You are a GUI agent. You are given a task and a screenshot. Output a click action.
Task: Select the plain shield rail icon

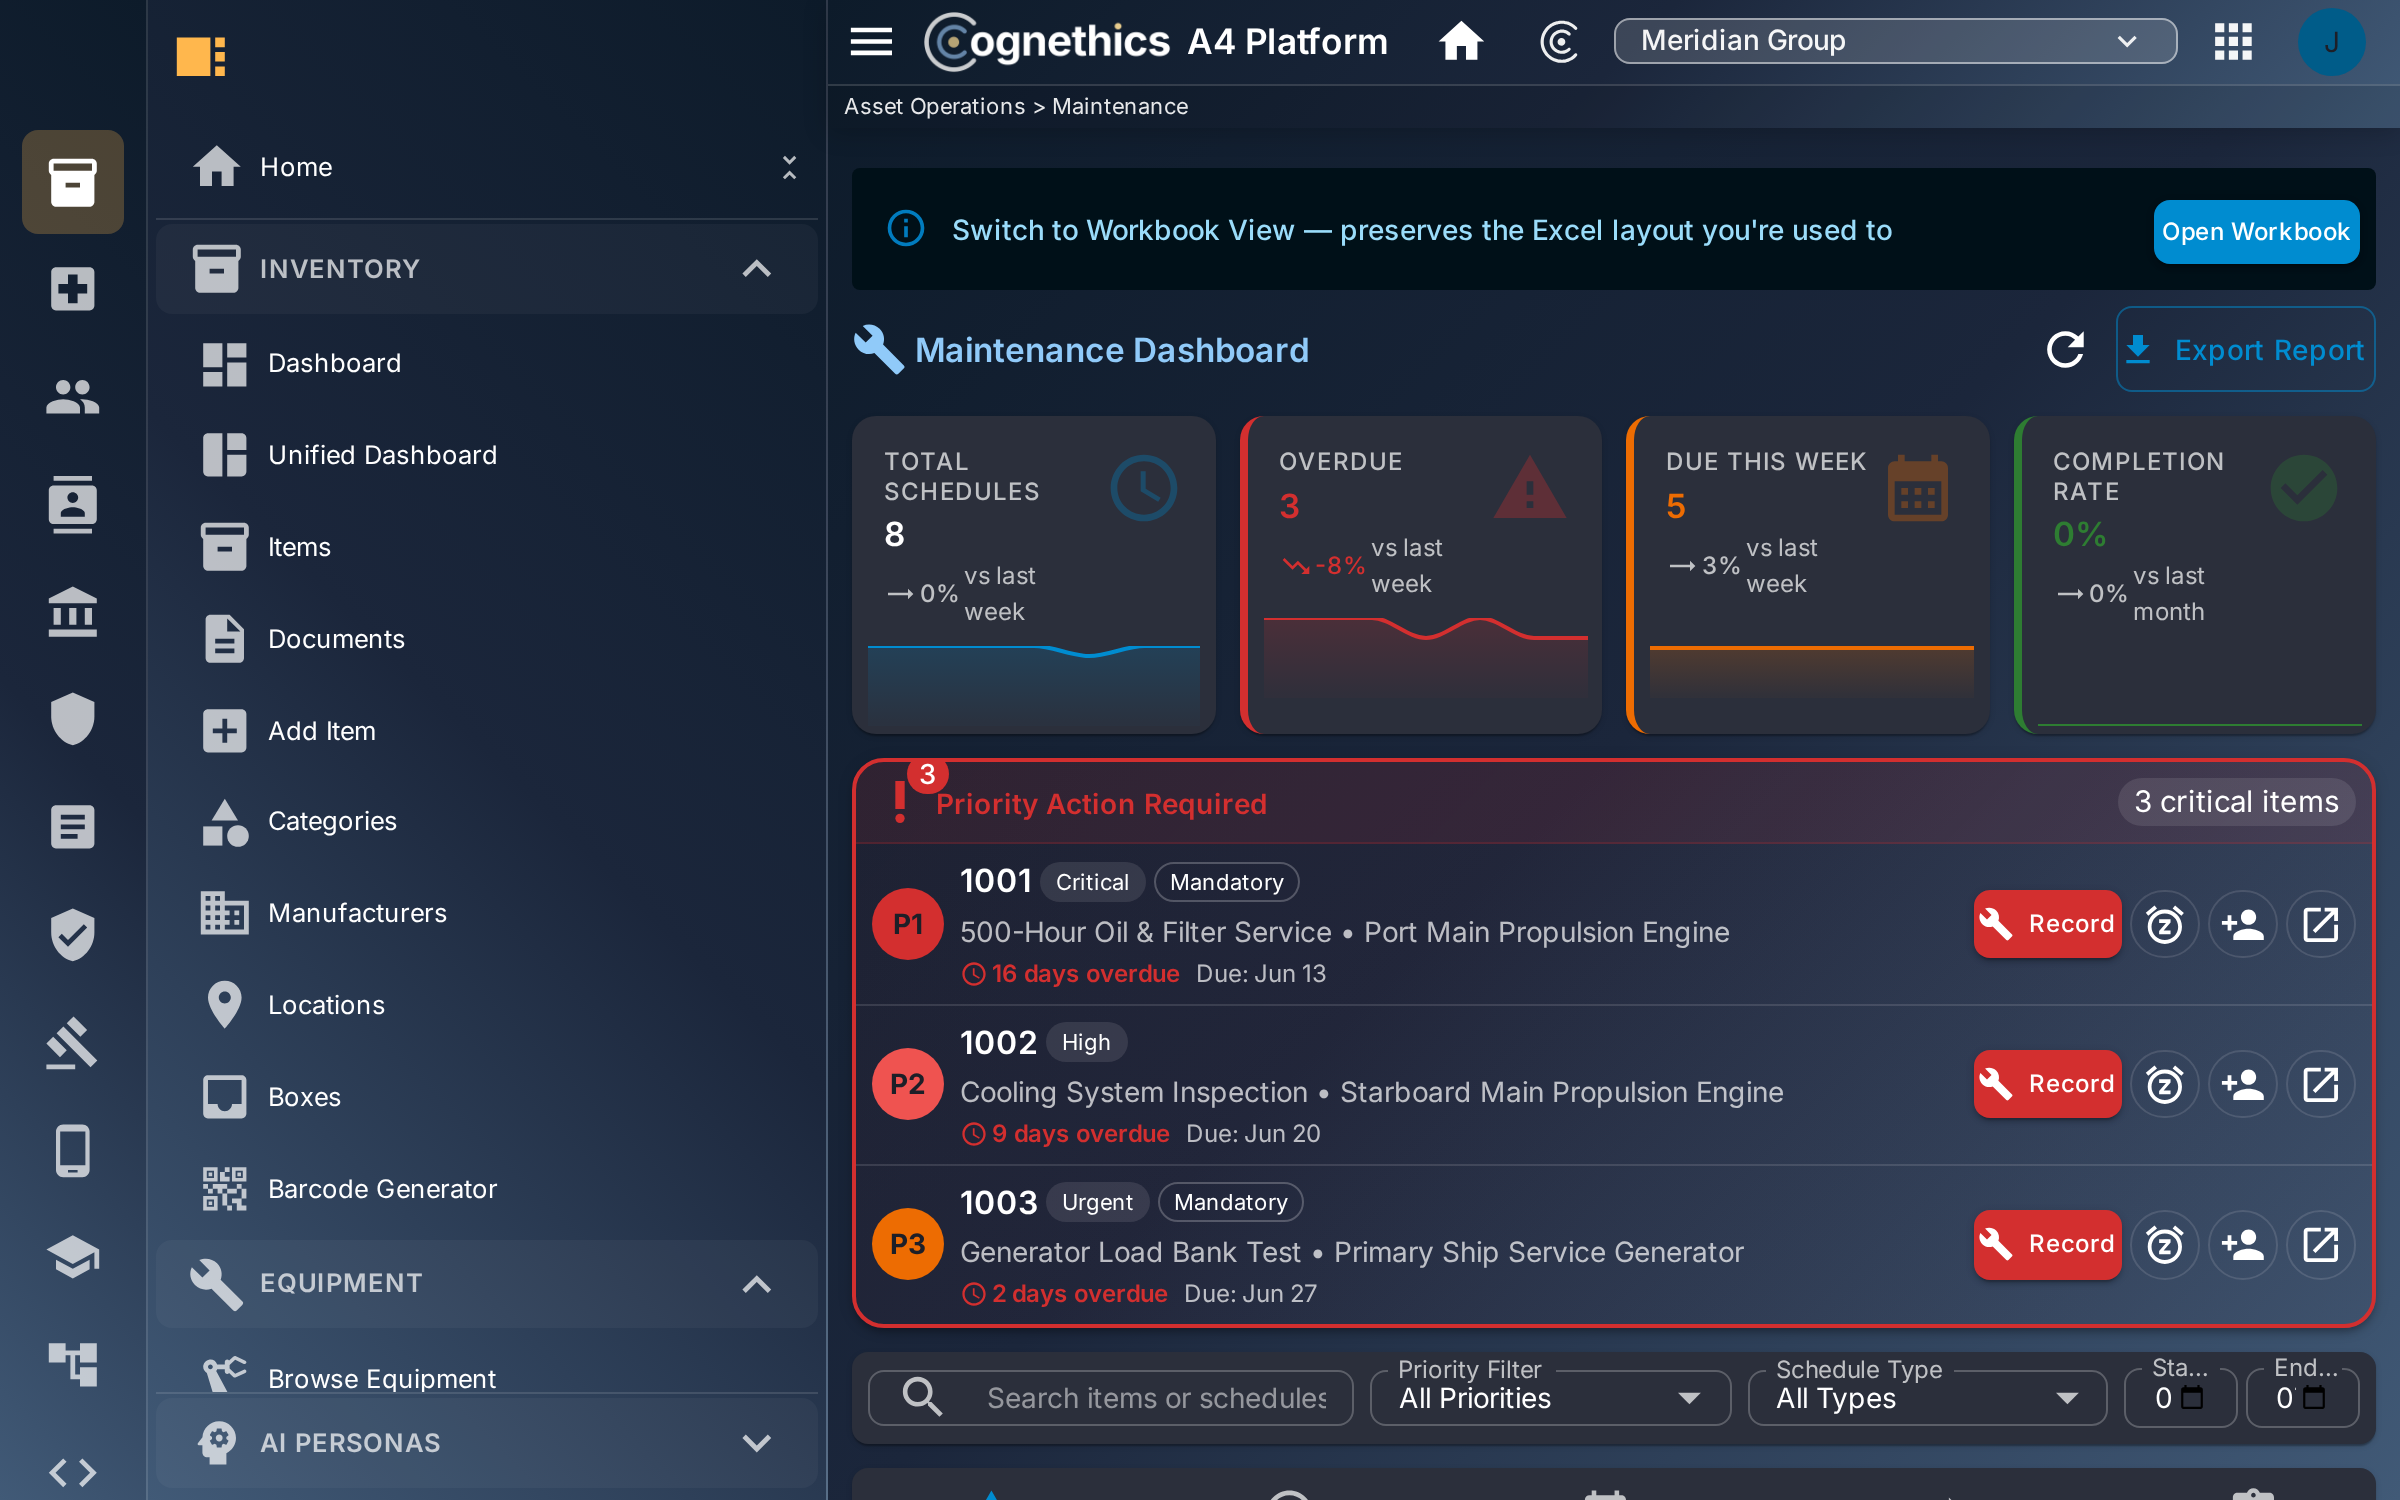coord(73,719)
